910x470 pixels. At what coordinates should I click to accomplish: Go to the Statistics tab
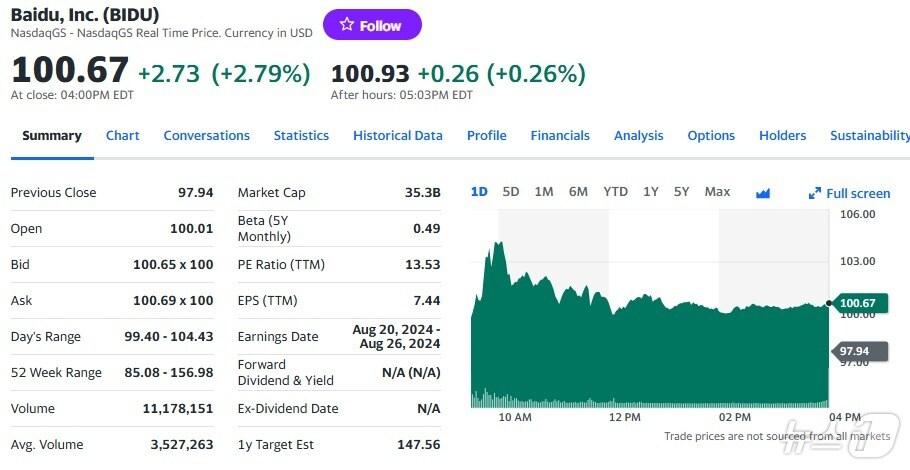click(x=301, y=136)
